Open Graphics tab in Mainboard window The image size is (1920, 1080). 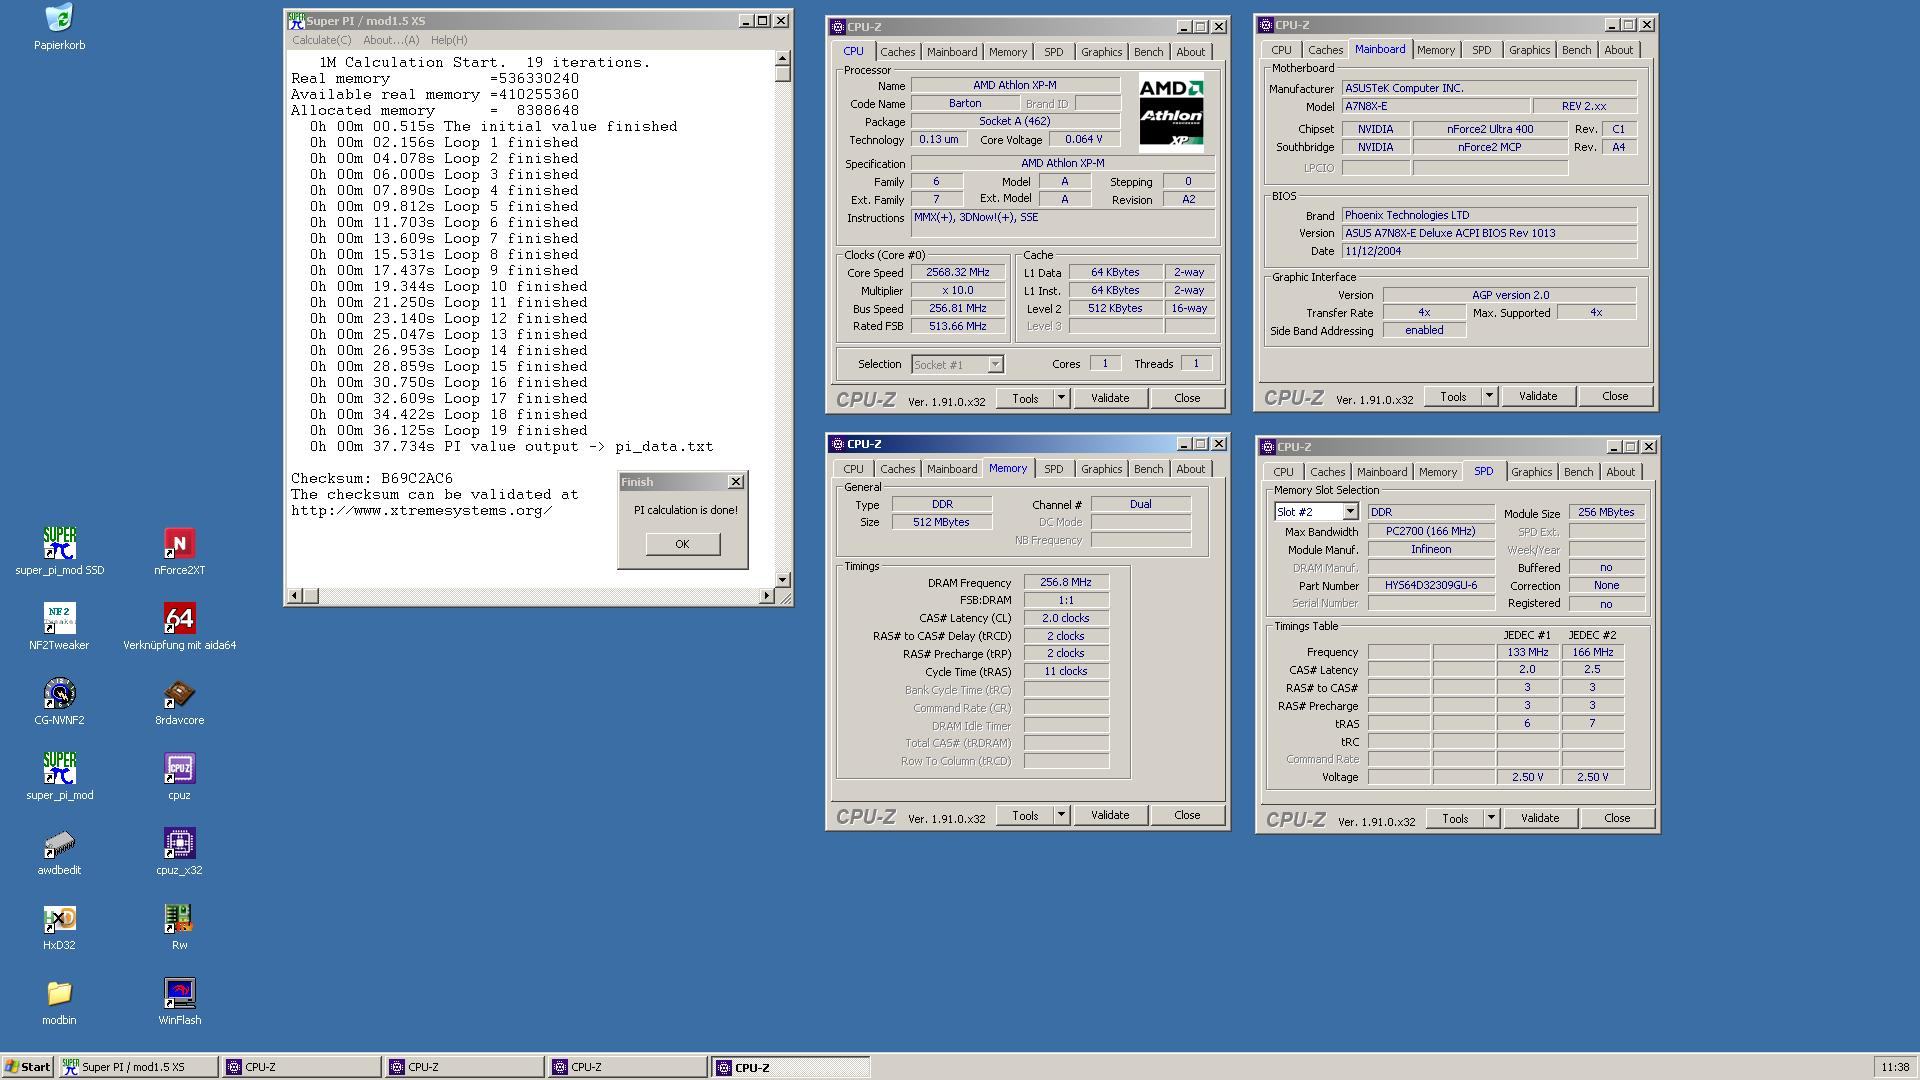point(1529,50)
